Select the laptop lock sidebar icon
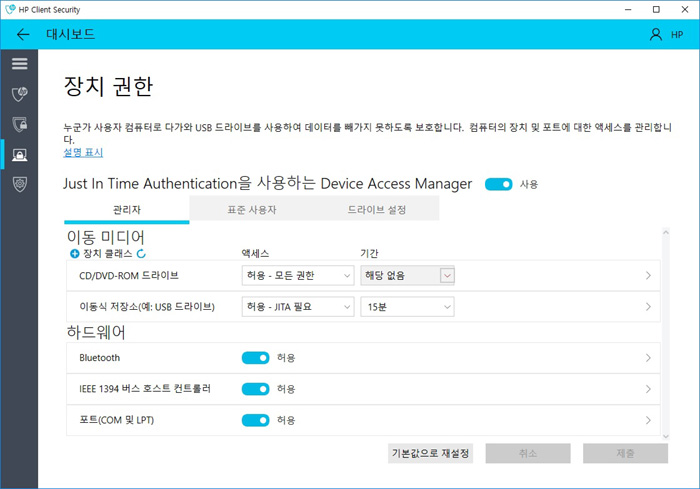The image size is (700, 489). pos(19,154)
